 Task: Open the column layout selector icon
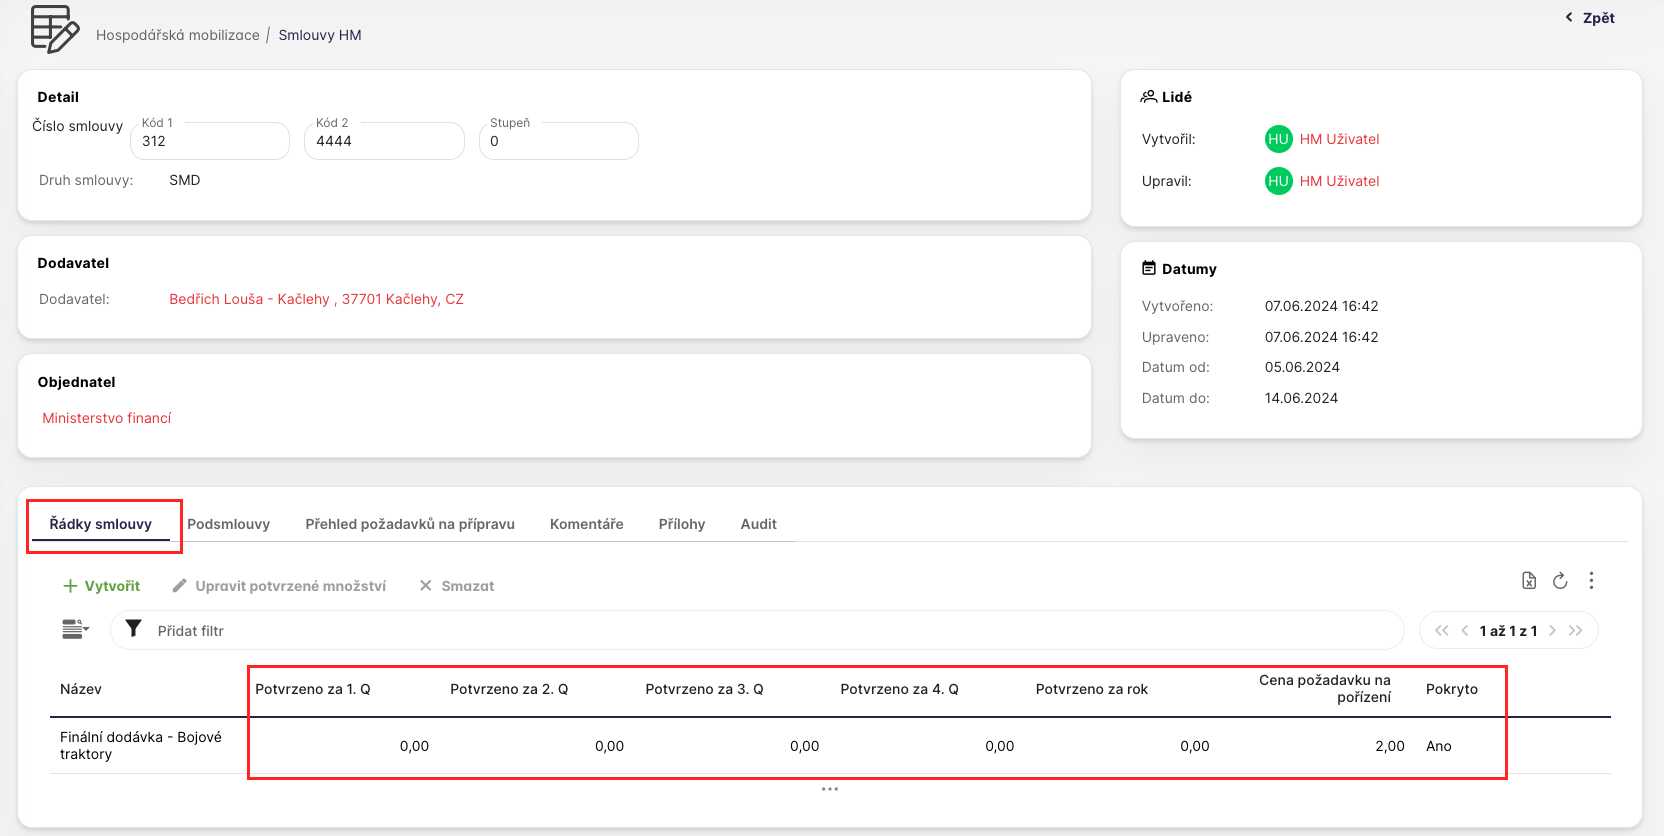coord(75,629)
